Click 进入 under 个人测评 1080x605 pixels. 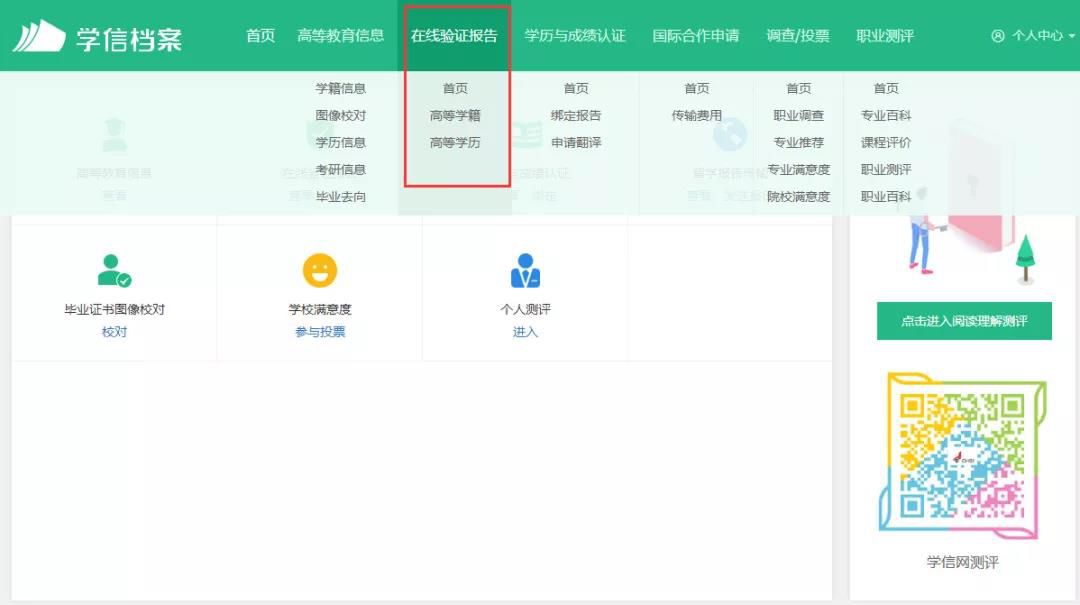(525, 332)
